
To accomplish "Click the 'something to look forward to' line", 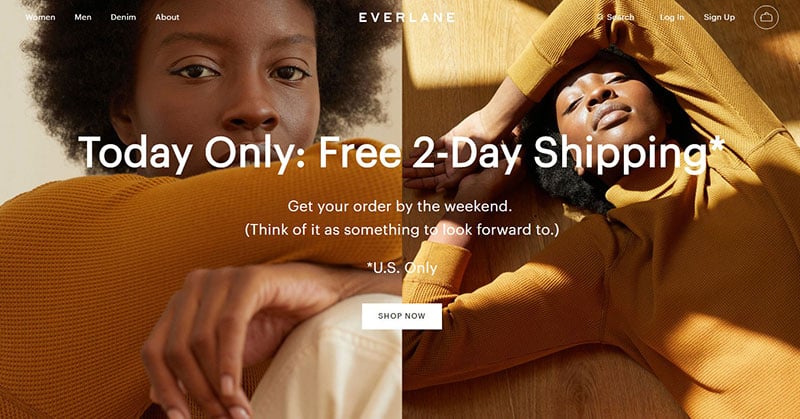I will pyautogui.click(x=402, y=230).
